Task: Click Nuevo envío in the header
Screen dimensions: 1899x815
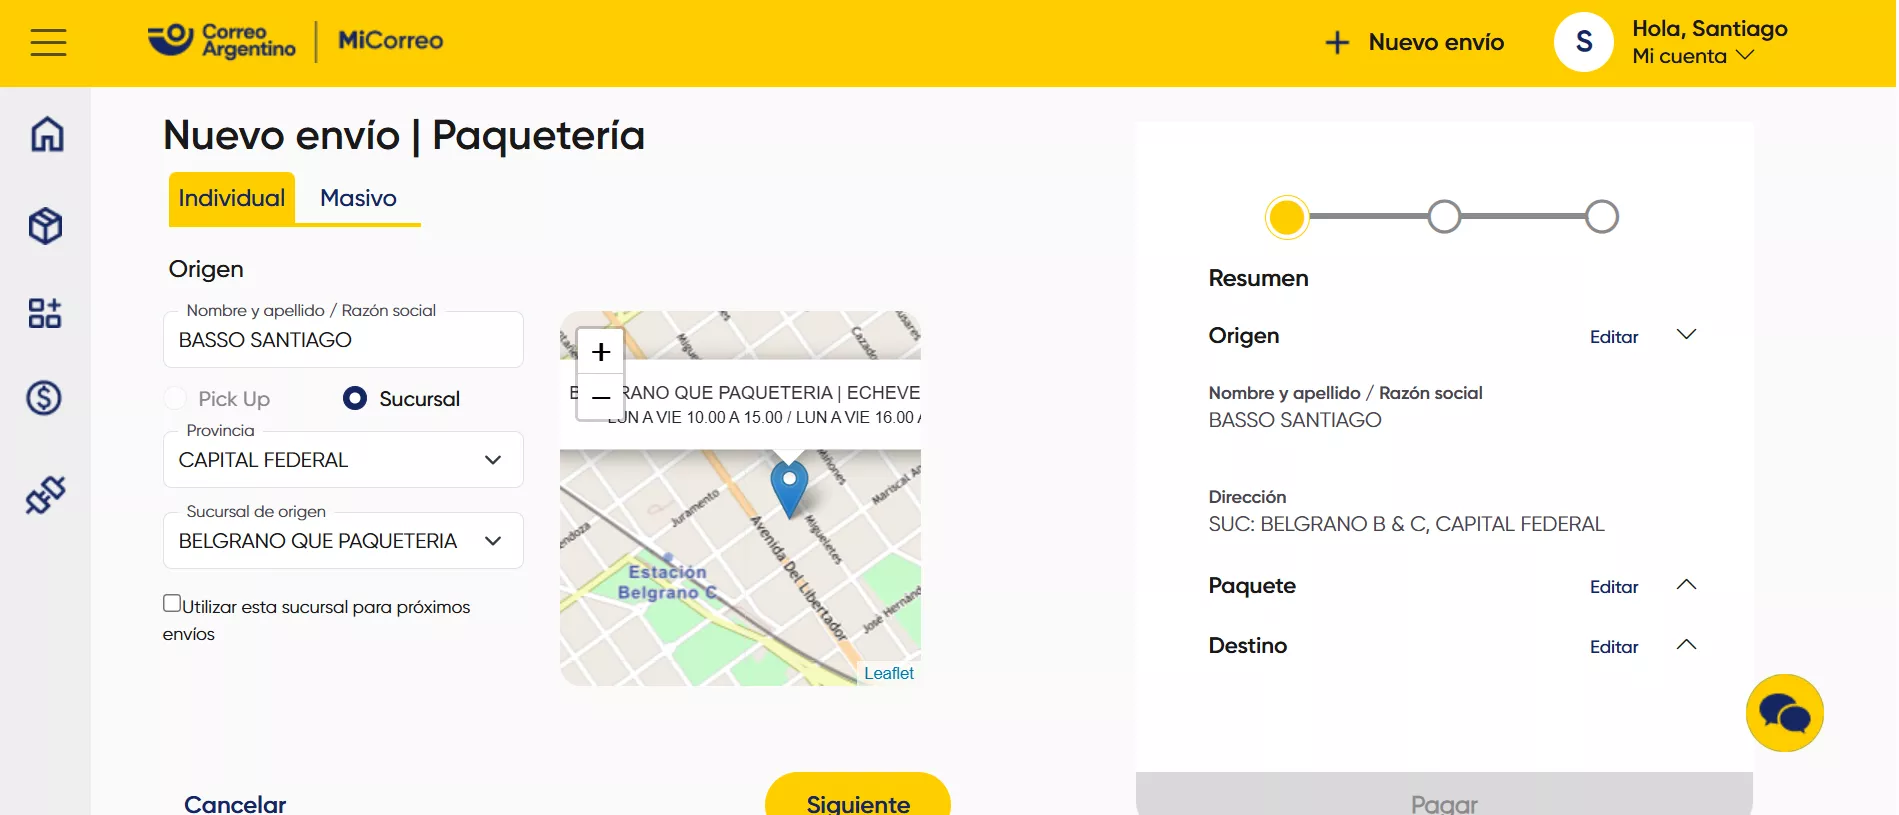Action: pyautogui.click(x=1436, y=42)
